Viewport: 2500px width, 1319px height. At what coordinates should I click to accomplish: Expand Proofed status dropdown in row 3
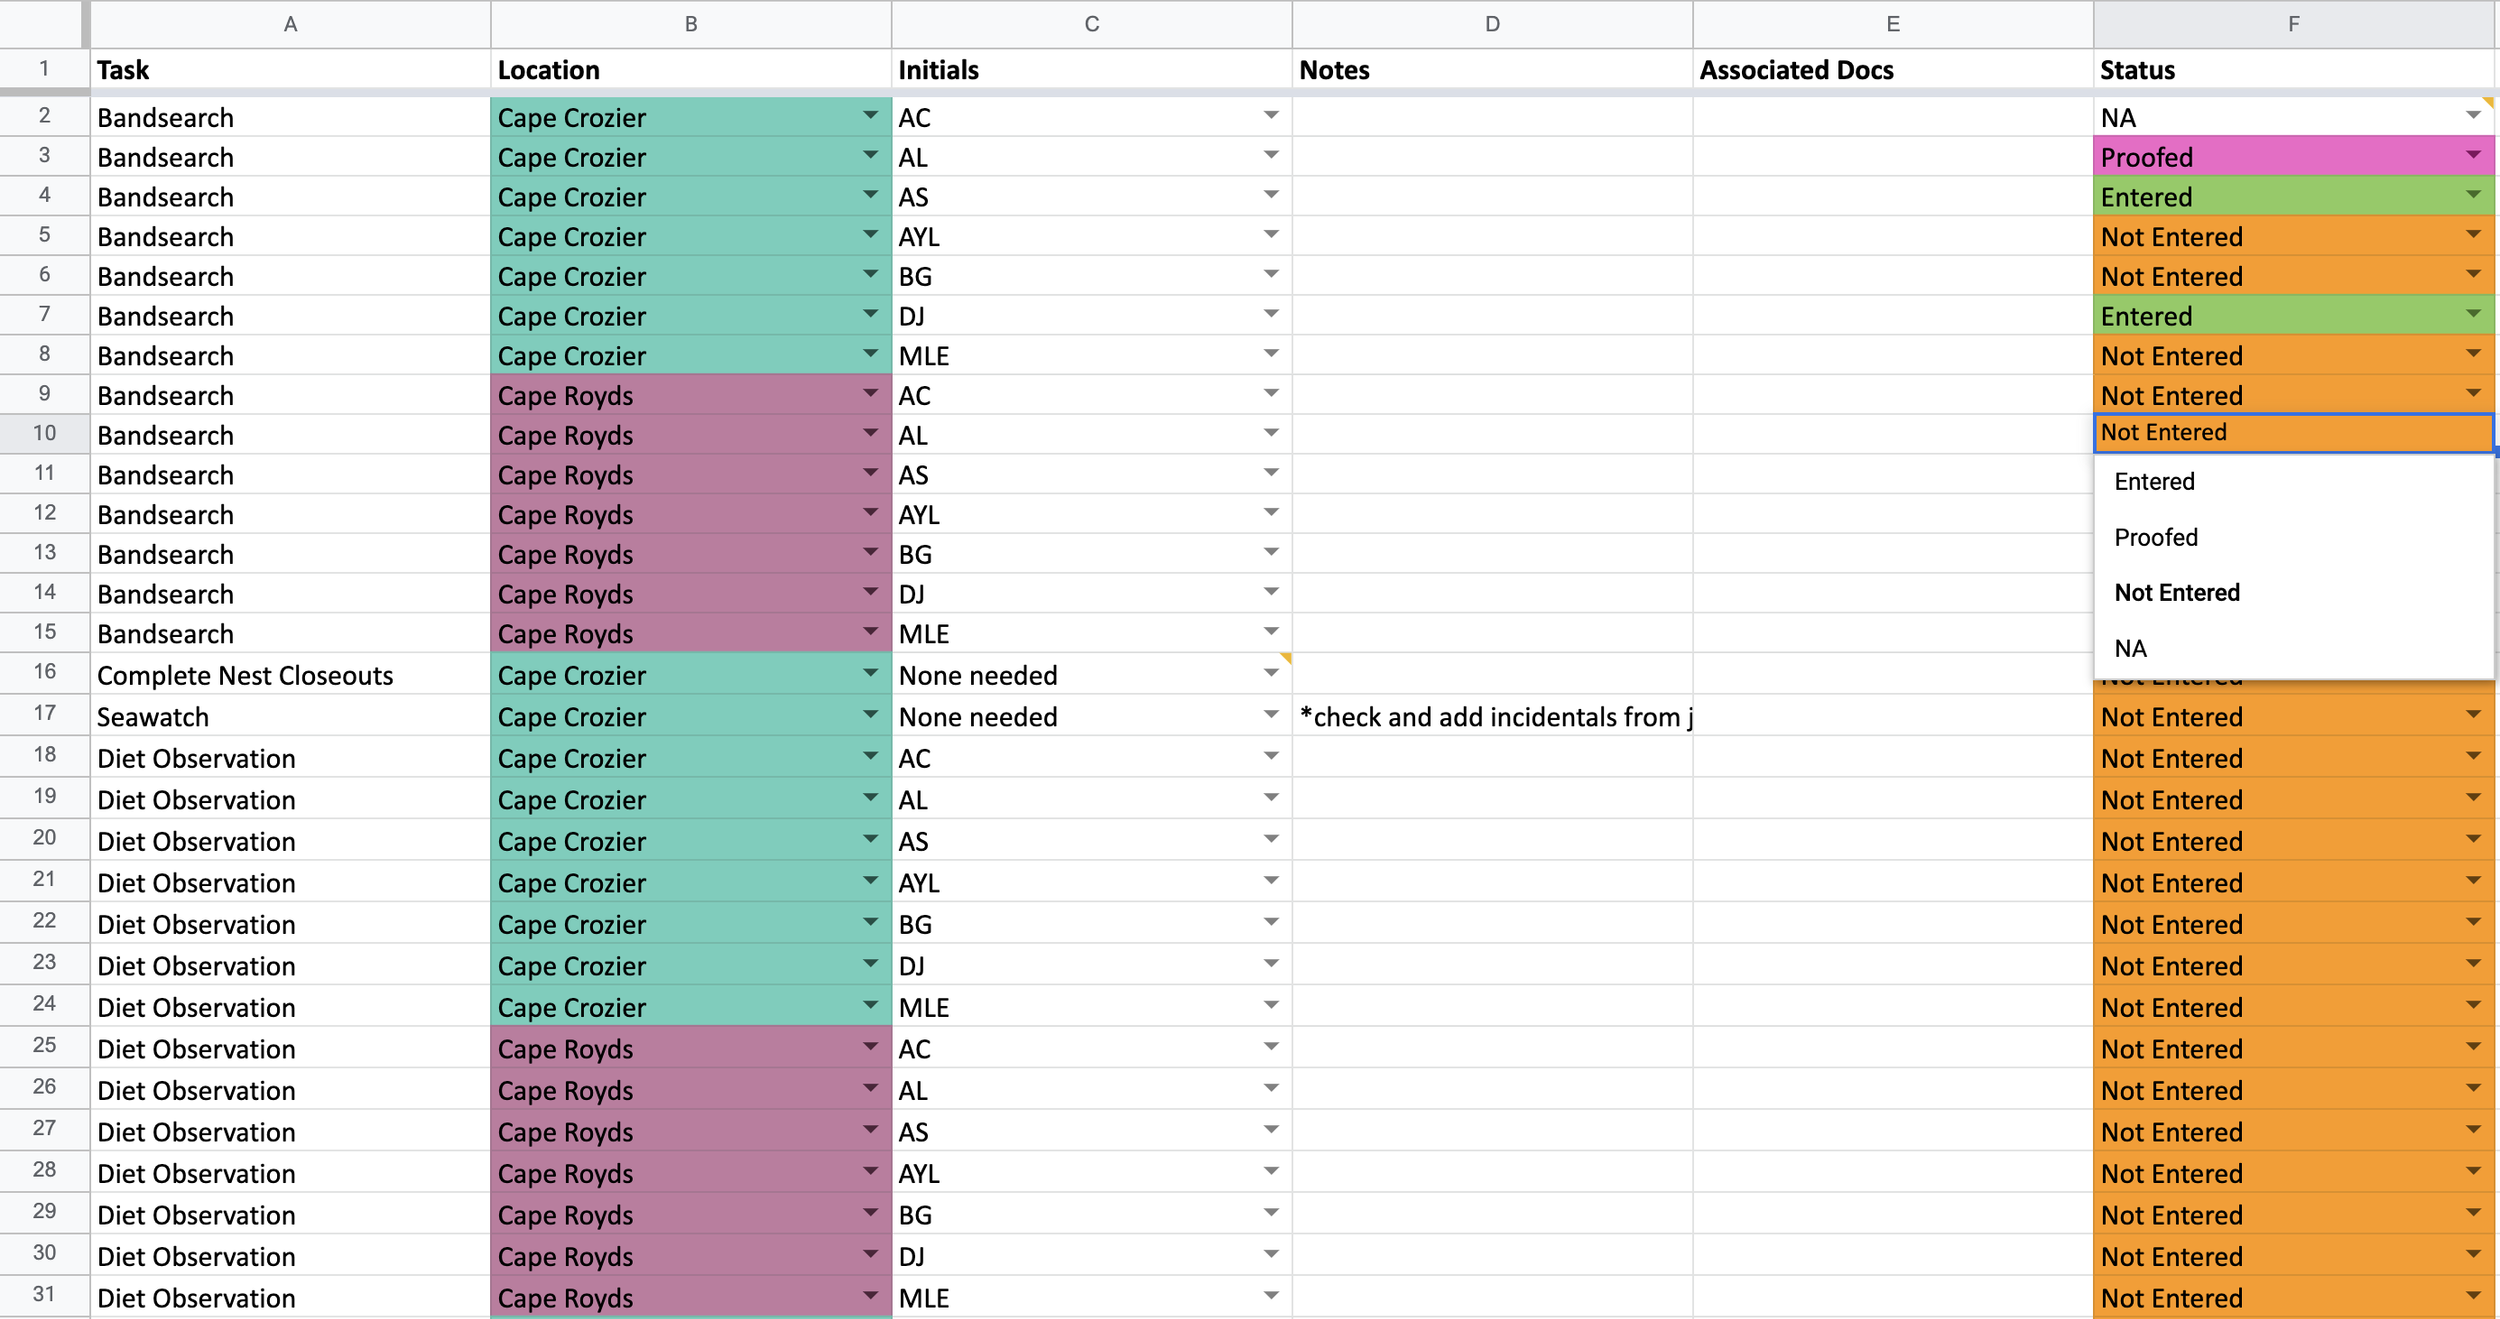pos(2472,156)
